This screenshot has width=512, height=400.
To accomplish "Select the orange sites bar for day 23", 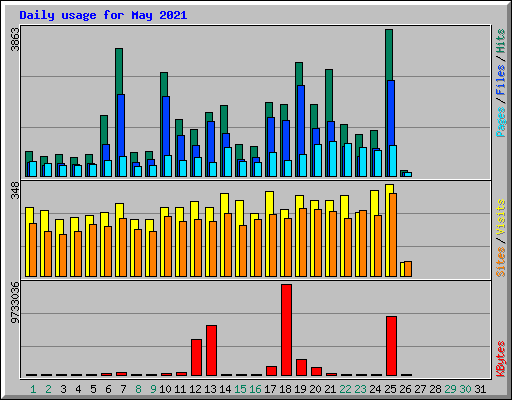I will 363,244.
